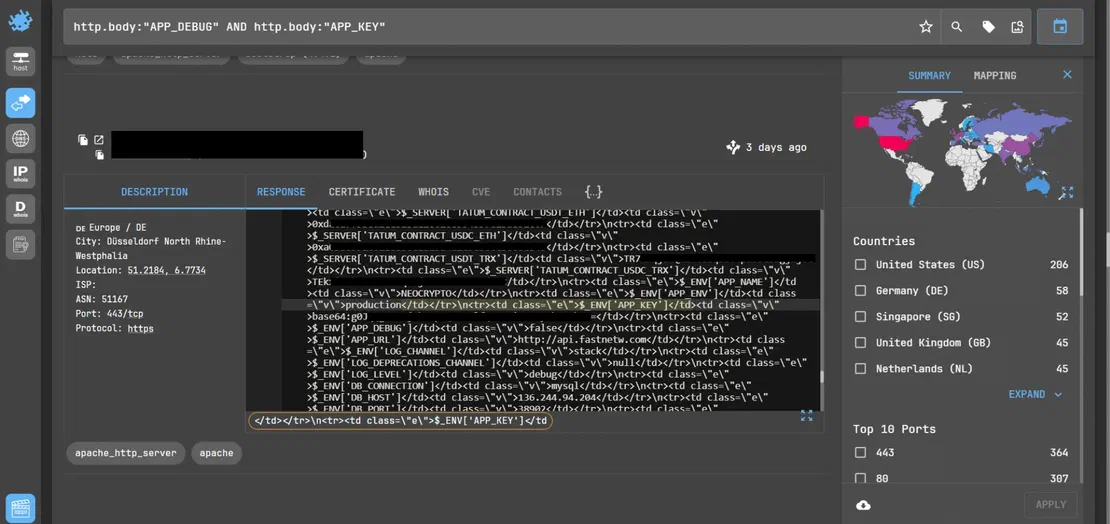Open the Domain Whois search tool

21,209
